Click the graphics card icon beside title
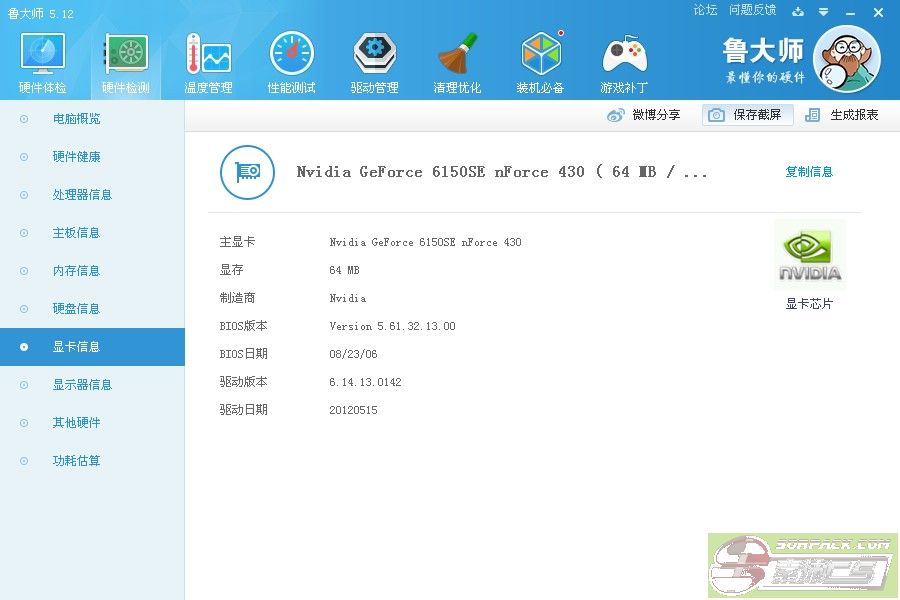The height and width of the screenshot is (600, 900). (247, 172)
